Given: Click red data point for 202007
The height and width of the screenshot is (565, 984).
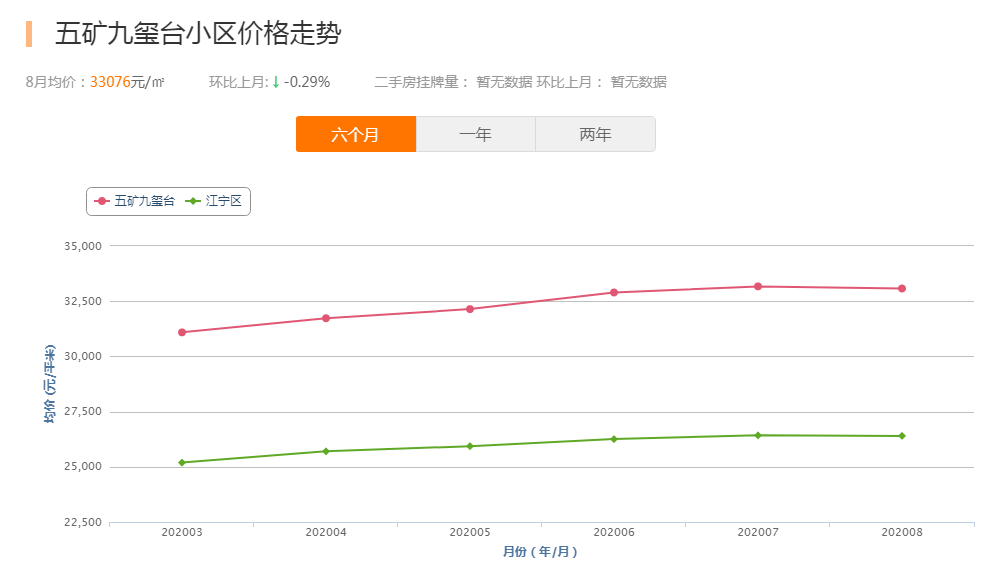Looking at the screenshot, I should pos(758,286).
